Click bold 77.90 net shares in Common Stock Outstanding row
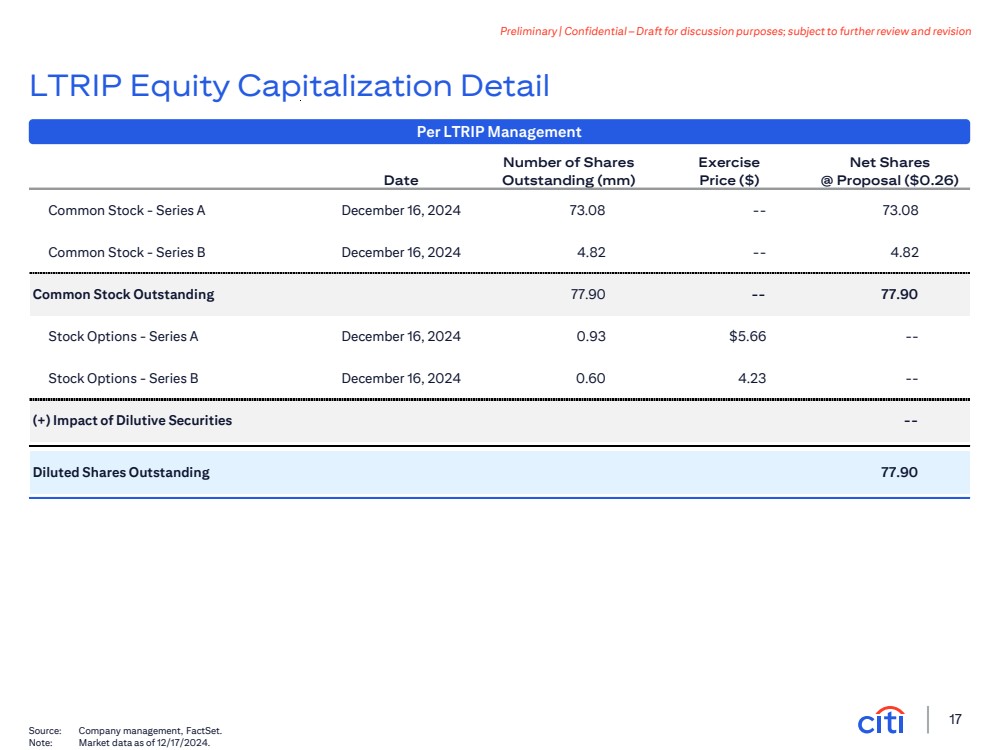 (900, 294)
